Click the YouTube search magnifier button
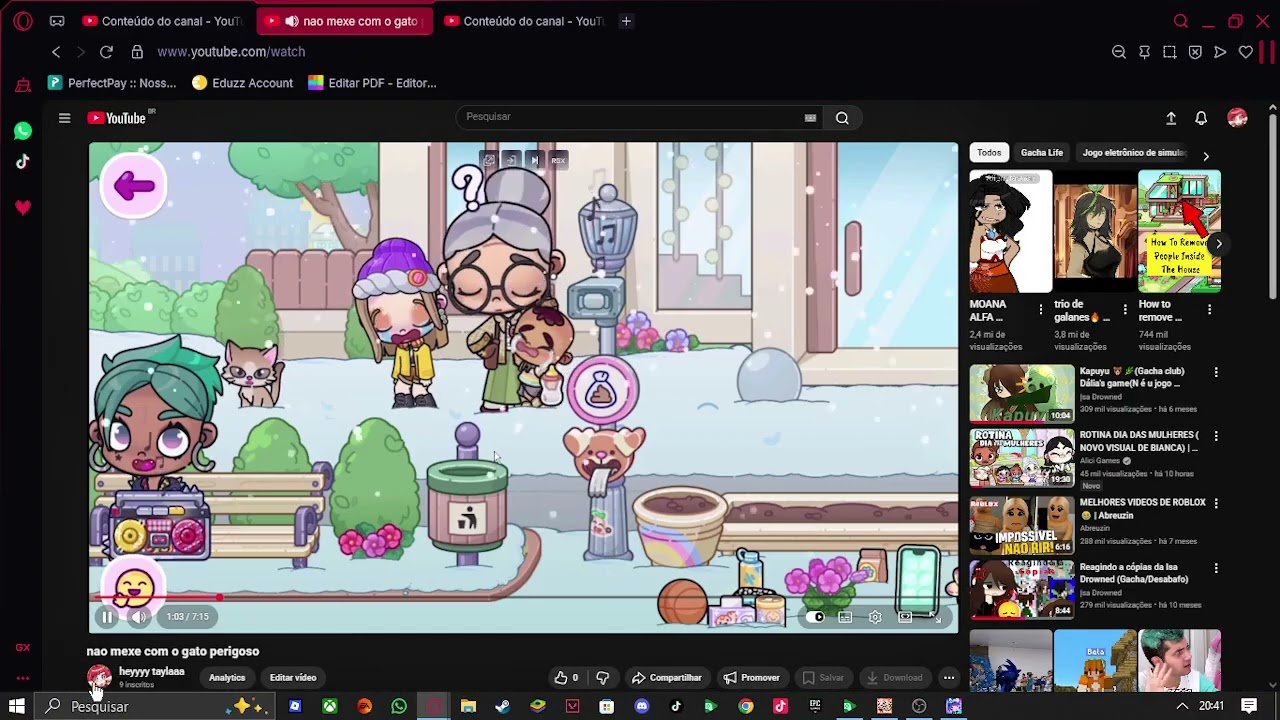 tap(842, 118)
